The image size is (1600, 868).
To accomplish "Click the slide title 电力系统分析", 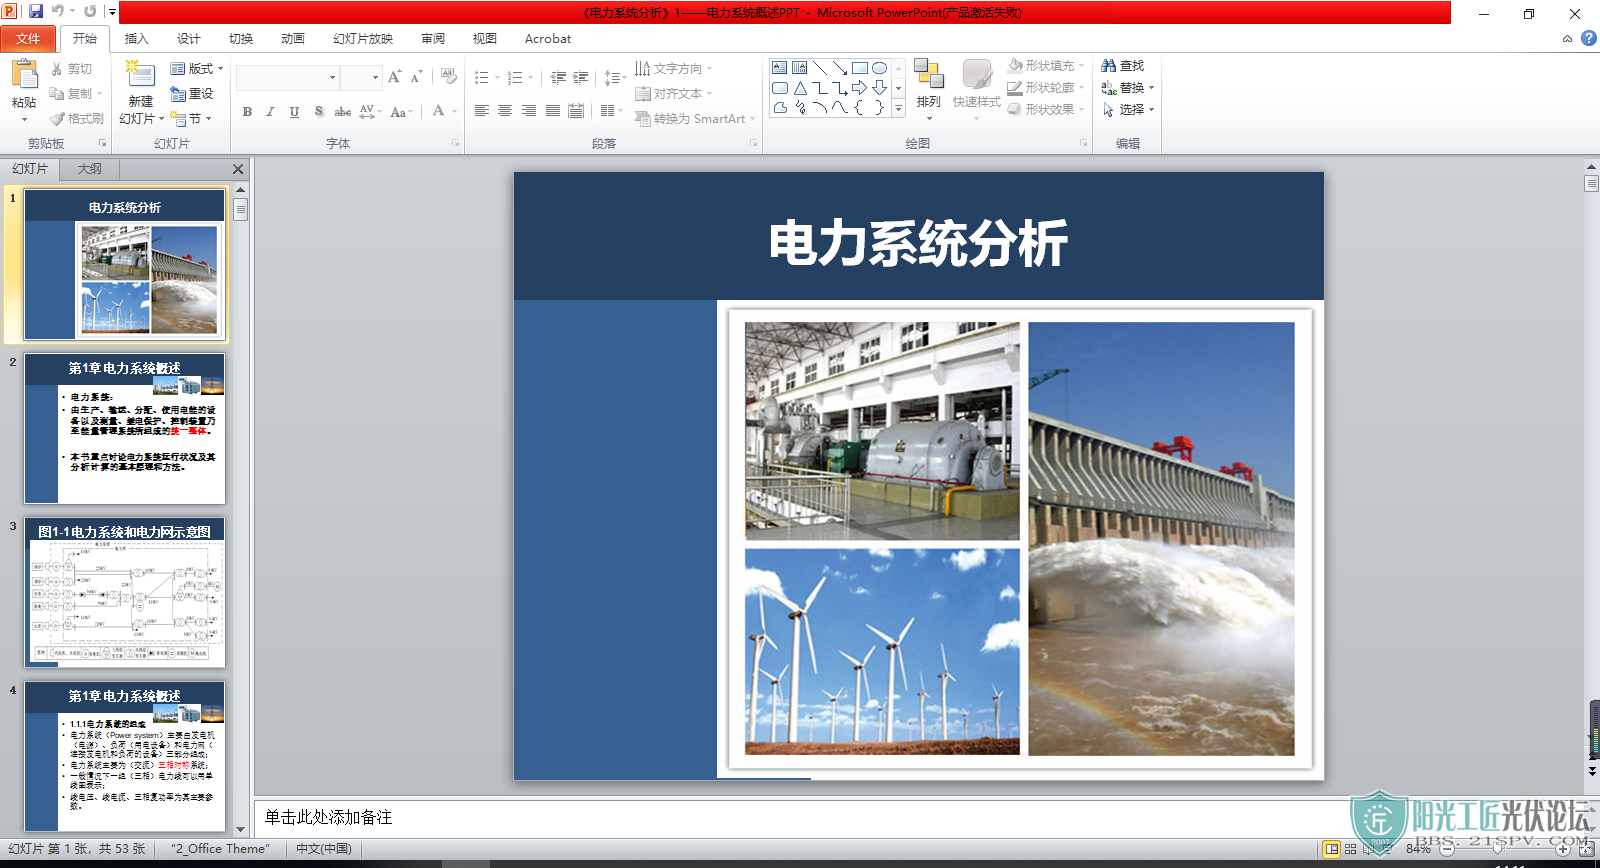I will [918, 243].
